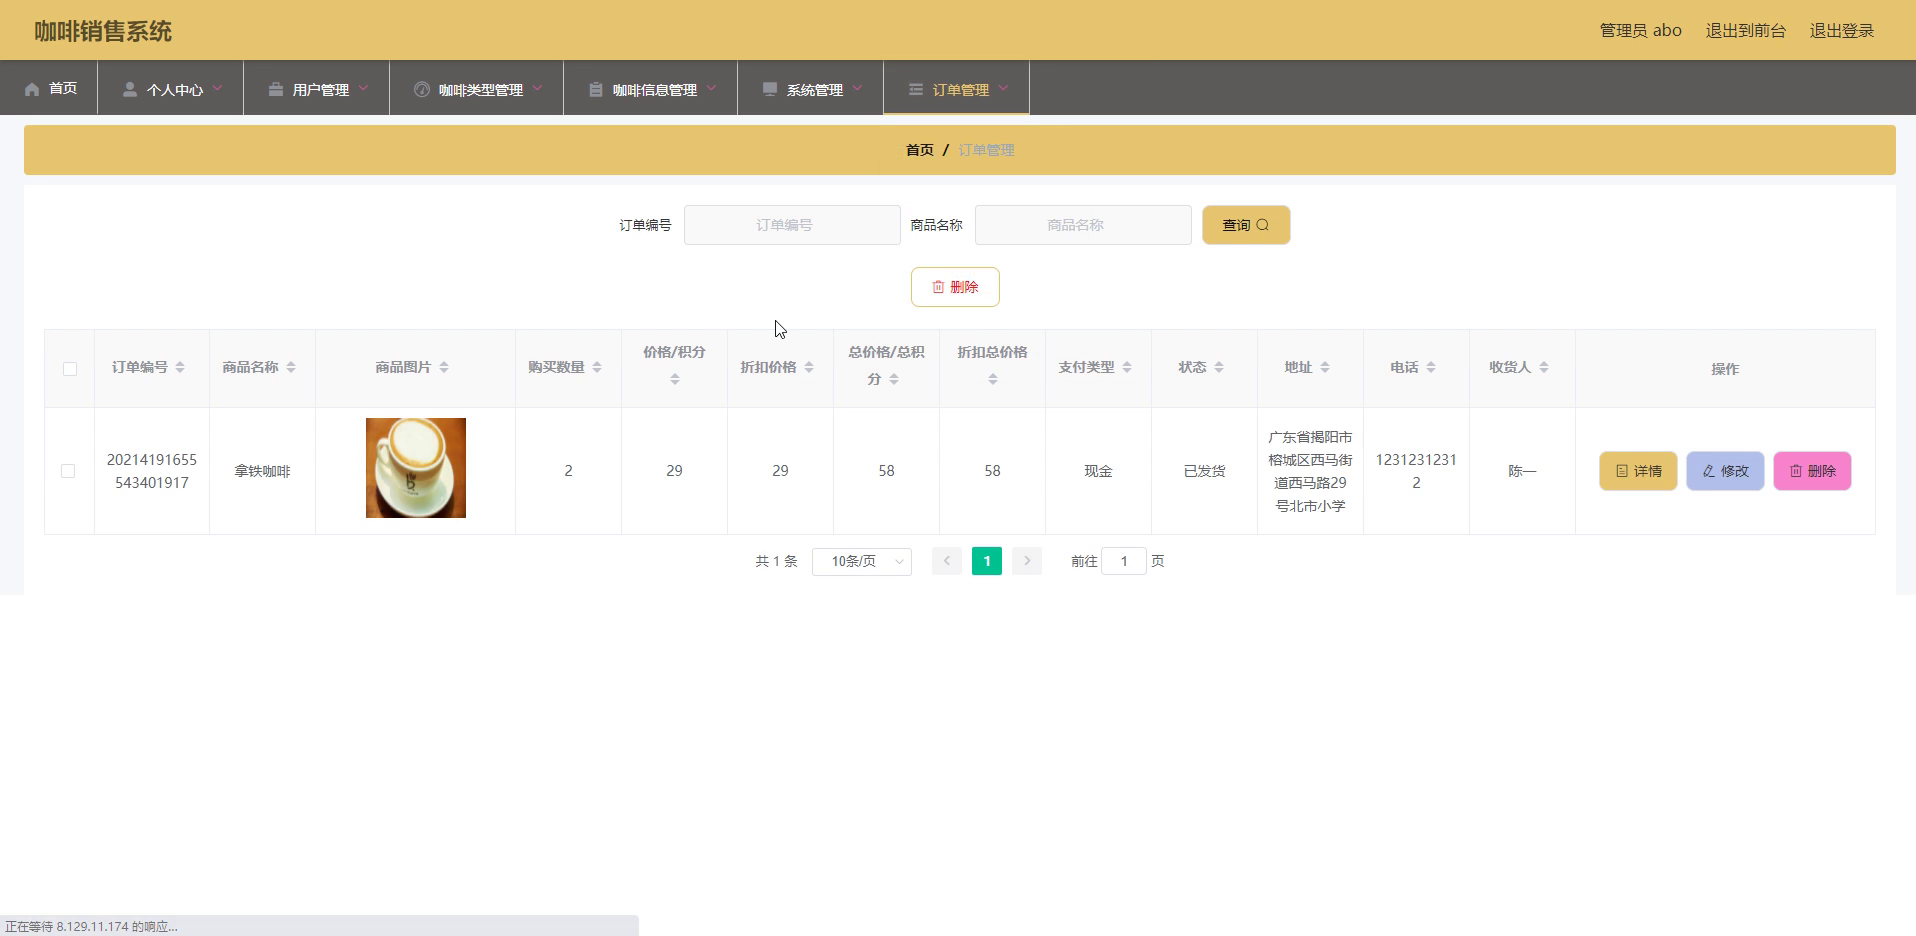Click the 广东省揭阳市 address cell
1916x936 pixels.
1310,471
